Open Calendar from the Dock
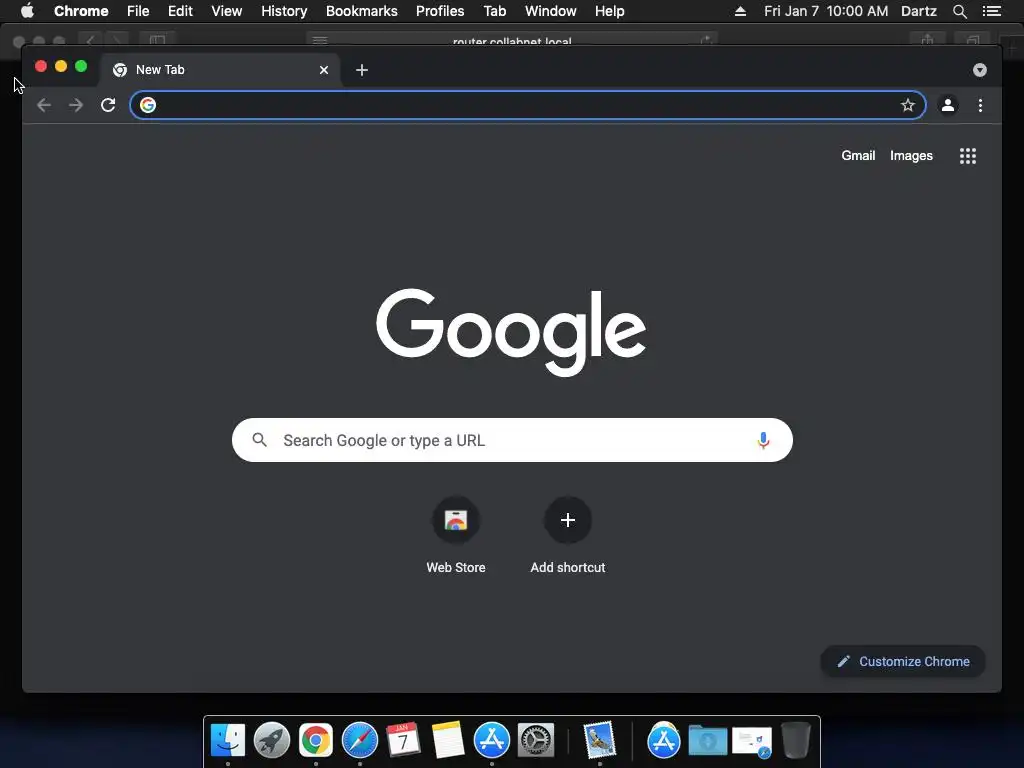This screenshot has width=1024, height=768. pos(403,740)
